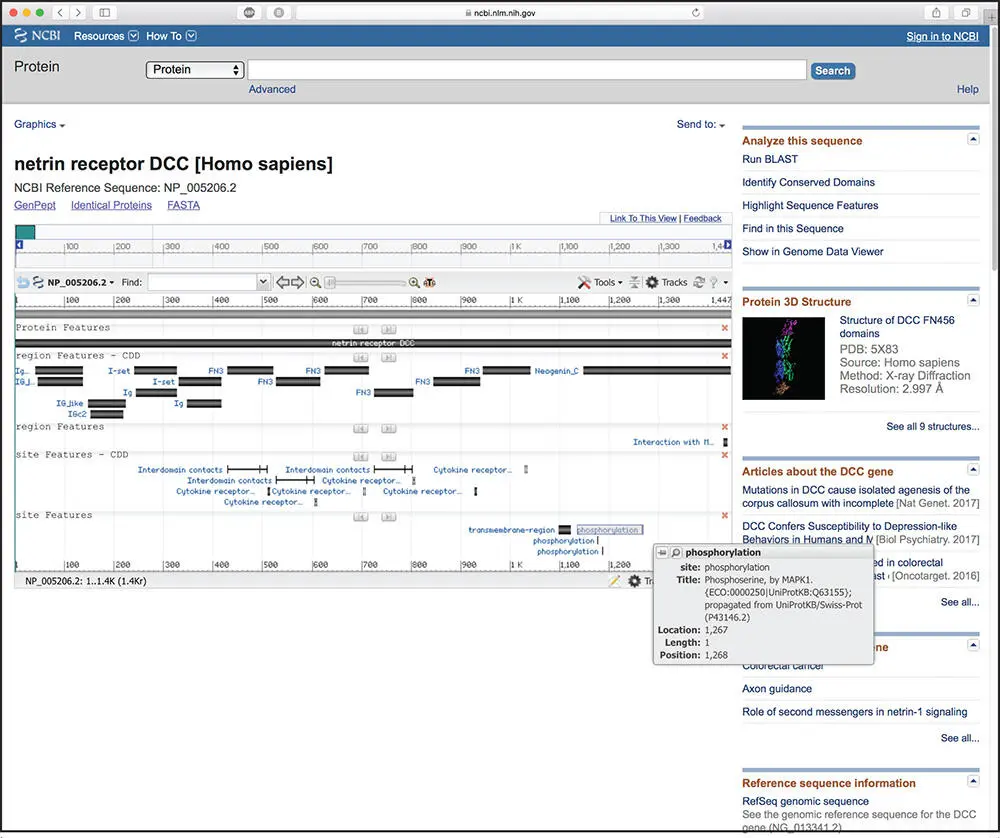
Task: Toggle the browser sidebar button
Action: click(x=105, y=12)
